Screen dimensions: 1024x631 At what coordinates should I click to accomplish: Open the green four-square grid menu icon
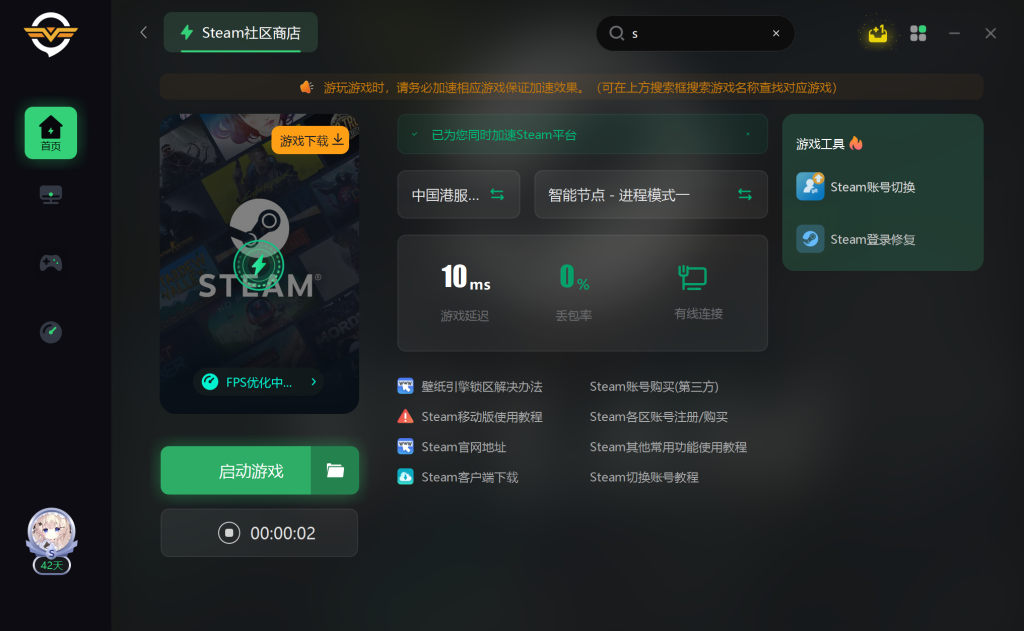point(918,33)
